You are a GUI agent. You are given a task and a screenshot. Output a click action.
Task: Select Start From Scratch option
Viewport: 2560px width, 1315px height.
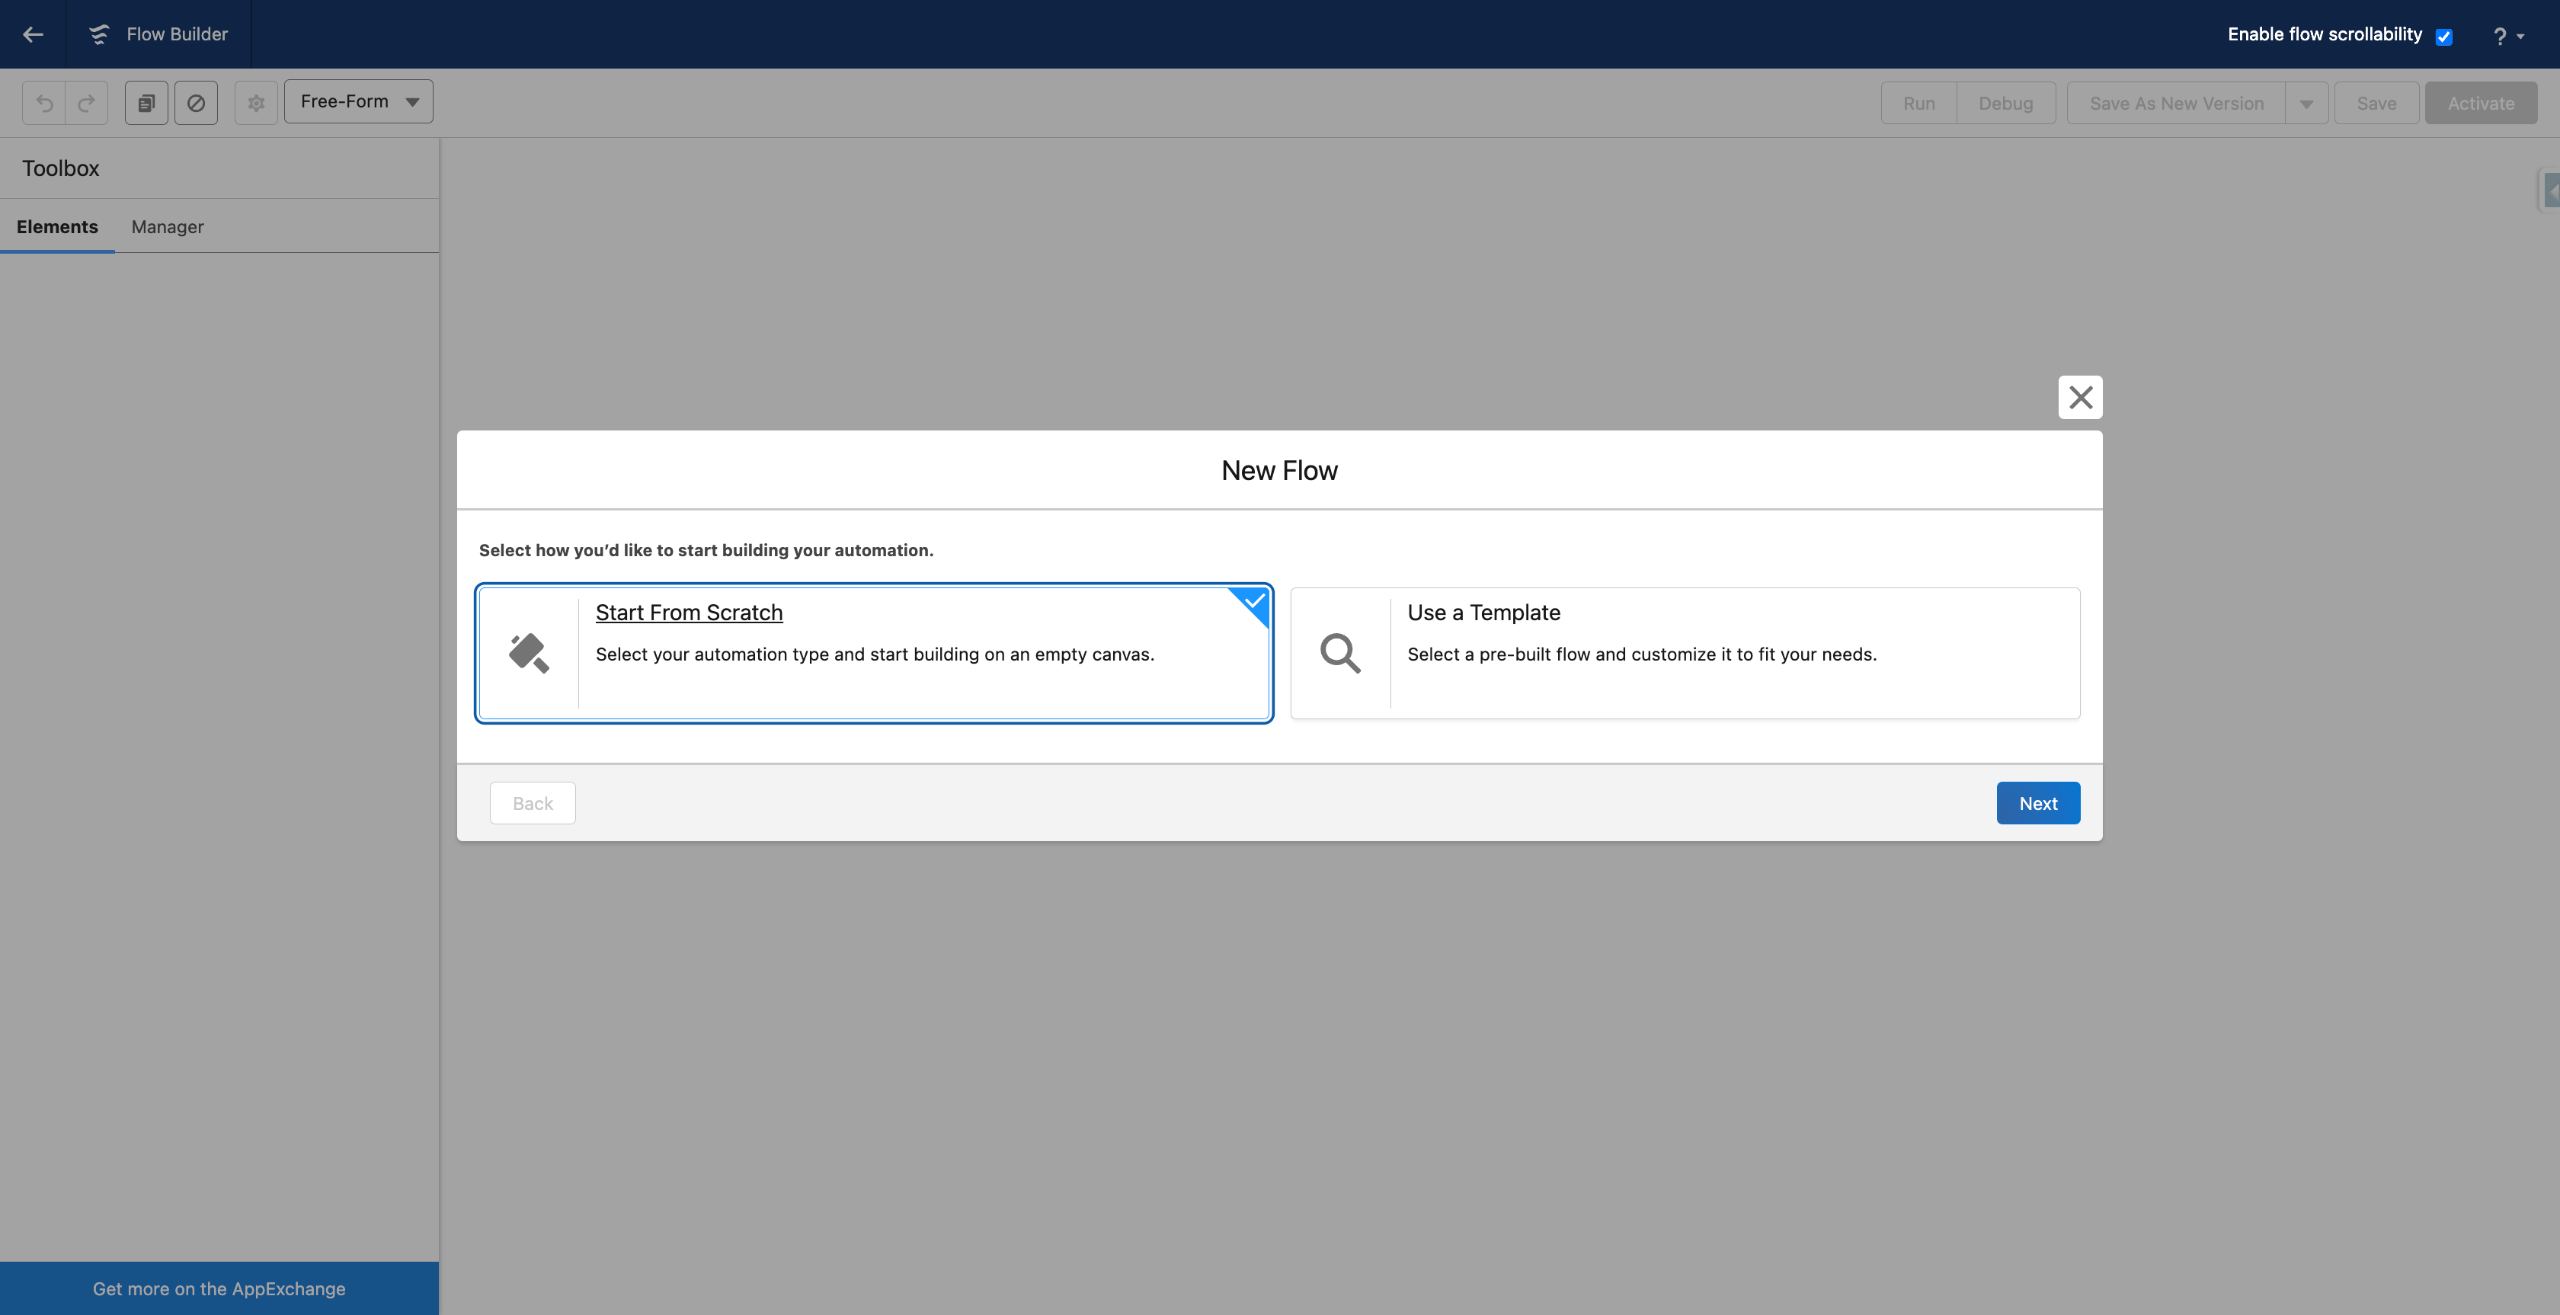tap(873, 652)
